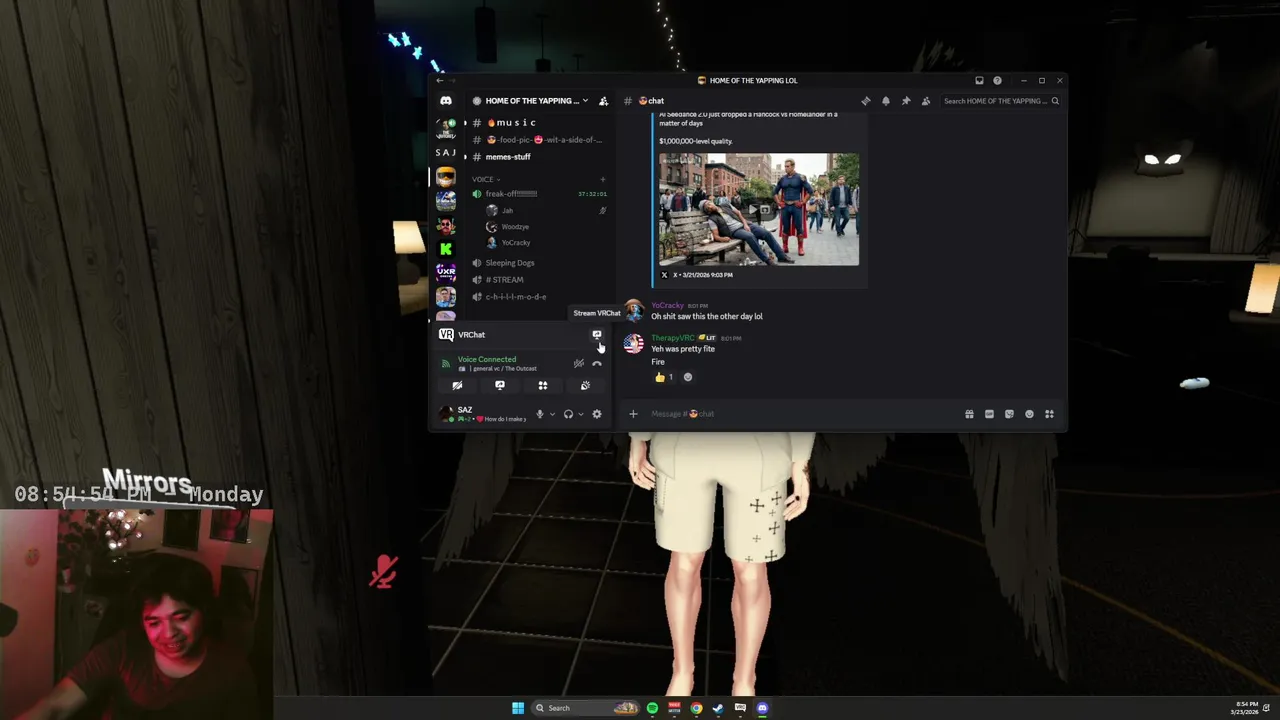Open the taskbar clock and date

[1245, 708]
